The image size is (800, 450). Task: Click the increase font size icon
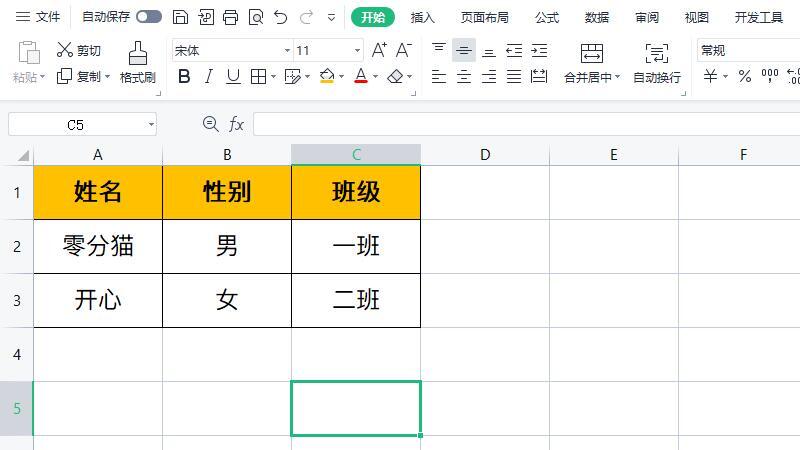point(379,50)
